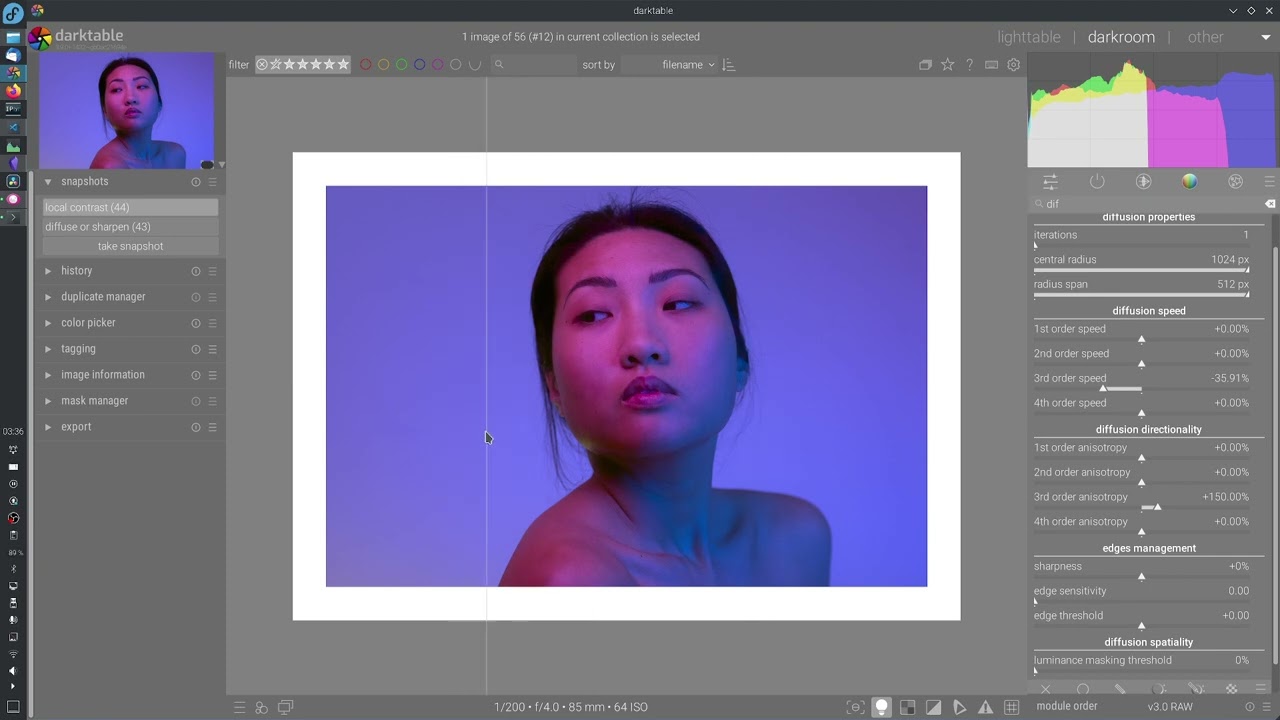Click the navigation preview thumbnail
Viewport: 1280px width, 720px height.
pos(126,112)
